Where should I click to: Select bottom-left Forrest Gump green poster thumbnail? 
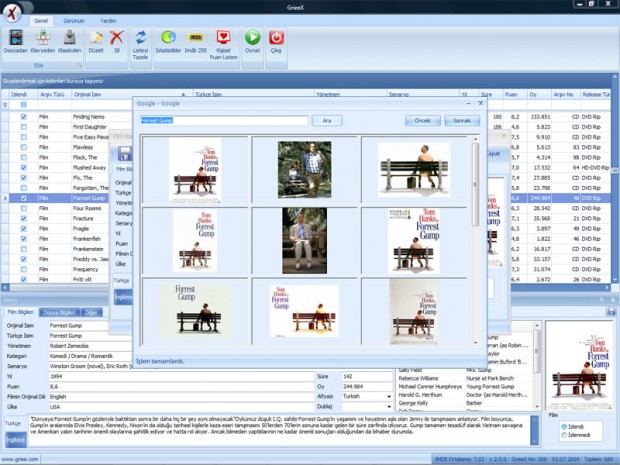(195, 310)
